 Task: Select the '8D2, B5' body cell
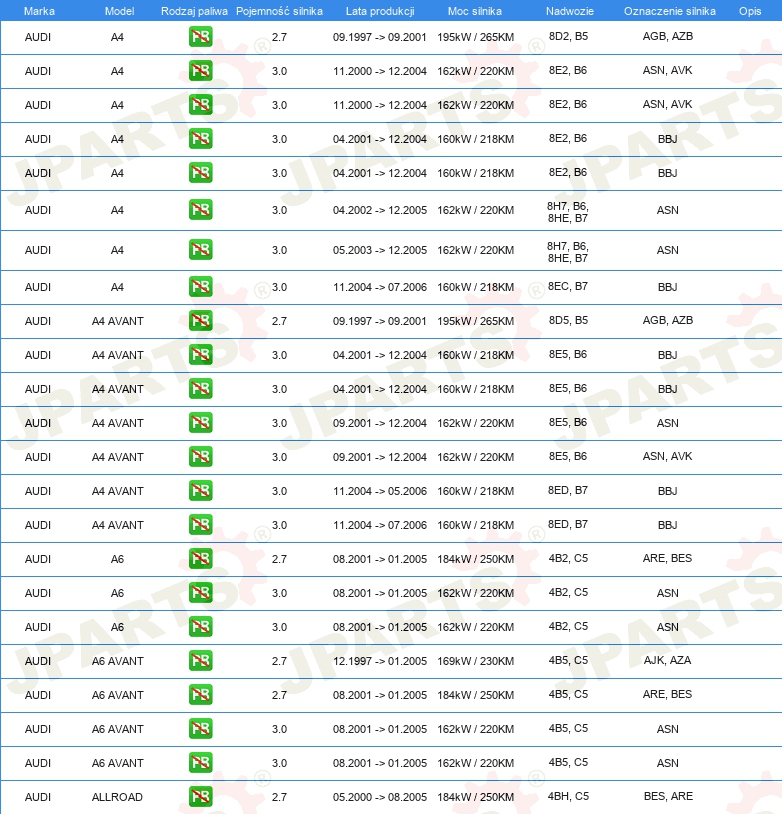568,36
